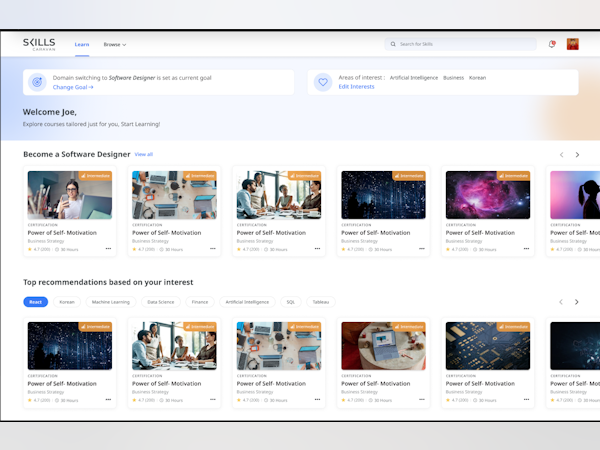Image resolution: width=600 pixels, height=450 pixels.
Task: Click the Skills Caravan logo
Action: coord(39,44)
